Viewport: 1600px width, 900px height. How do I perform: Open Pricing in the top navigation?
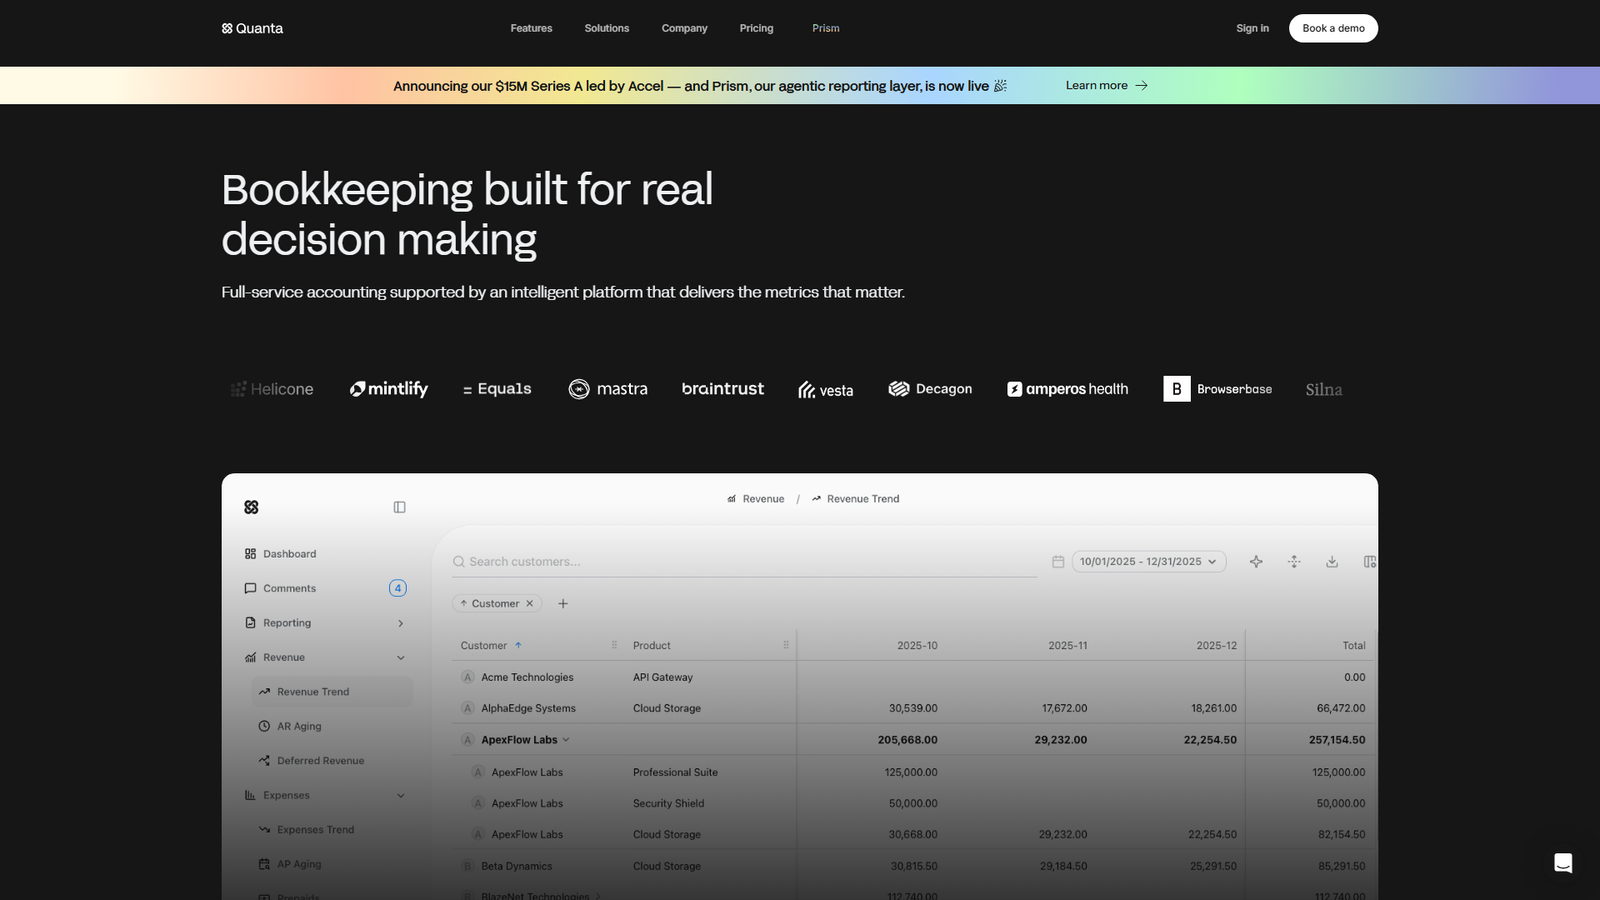pyautogui.click(x=756, y=28)
